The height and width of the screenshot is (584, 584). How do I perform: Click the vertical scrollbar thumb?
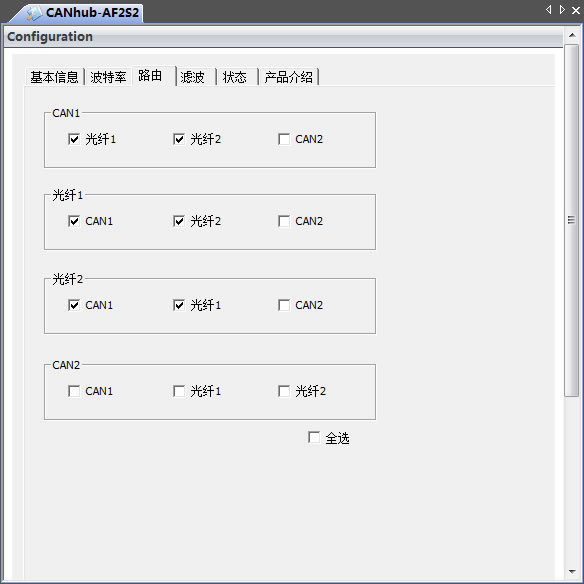click(x=571, y=220)
